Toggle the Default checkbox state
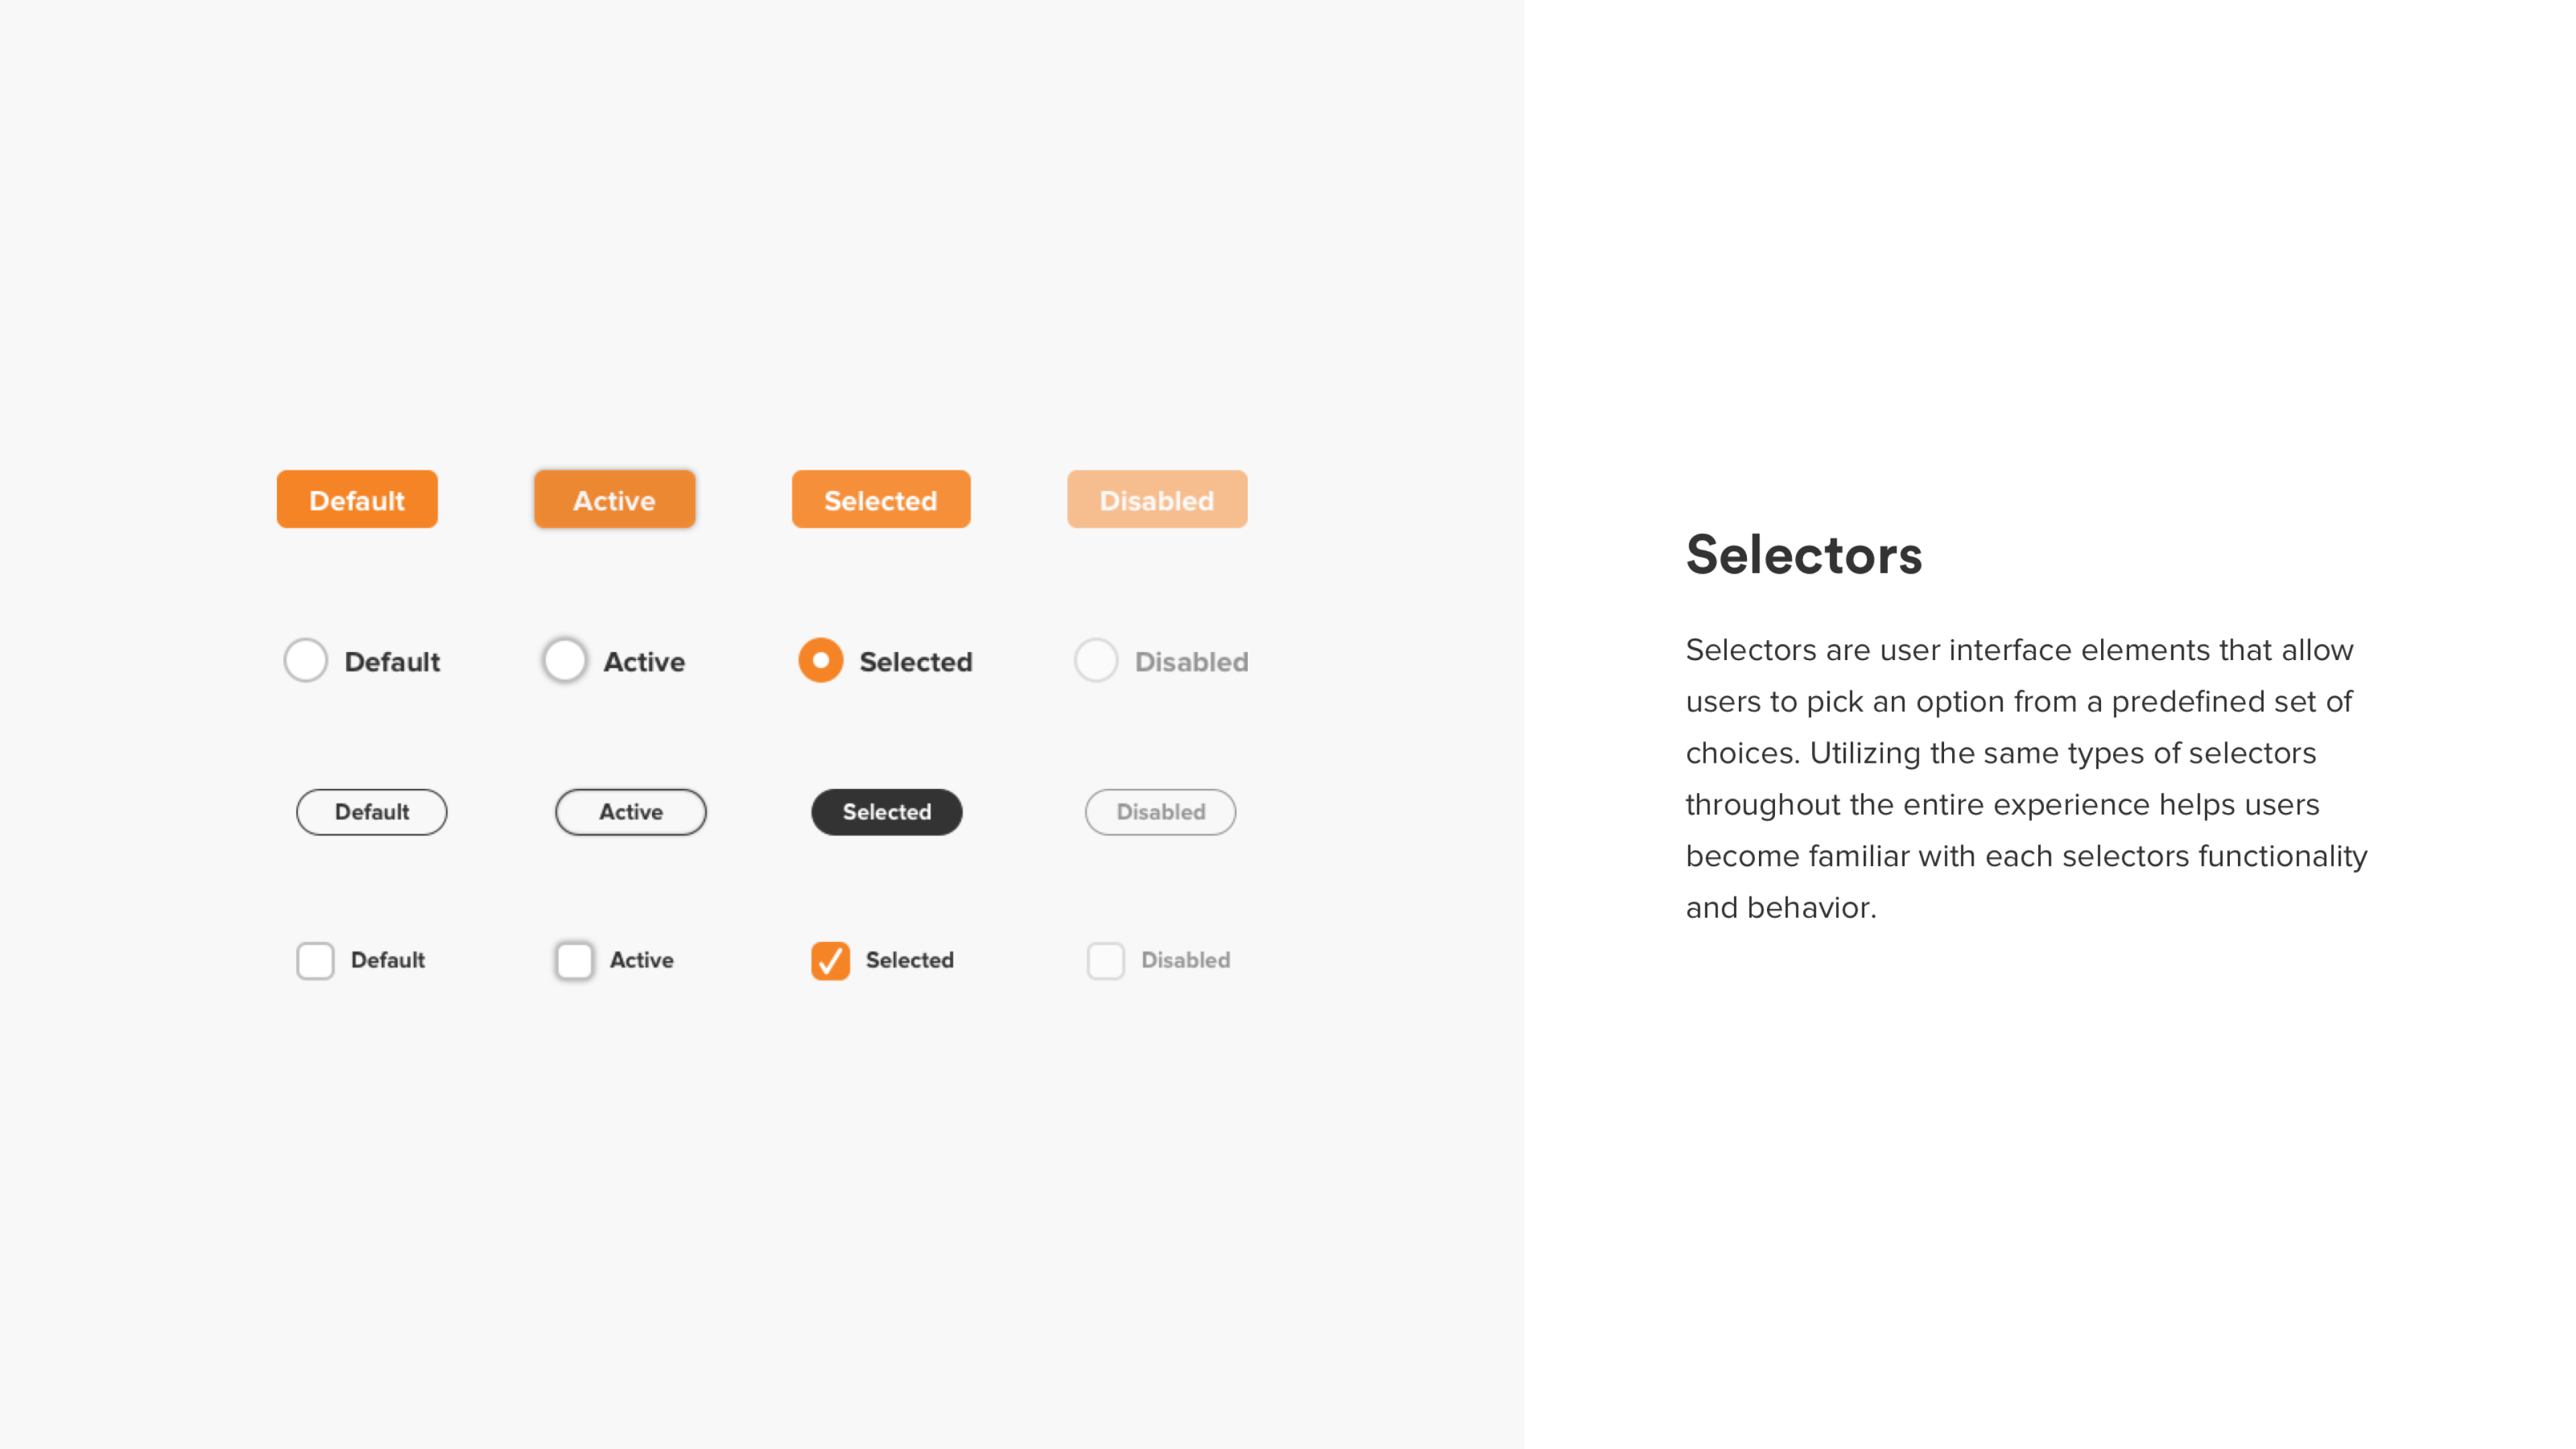Image resolution: width=2576 pixels, height=1449 pixels. pyautogui.click(x=315, y=959)
